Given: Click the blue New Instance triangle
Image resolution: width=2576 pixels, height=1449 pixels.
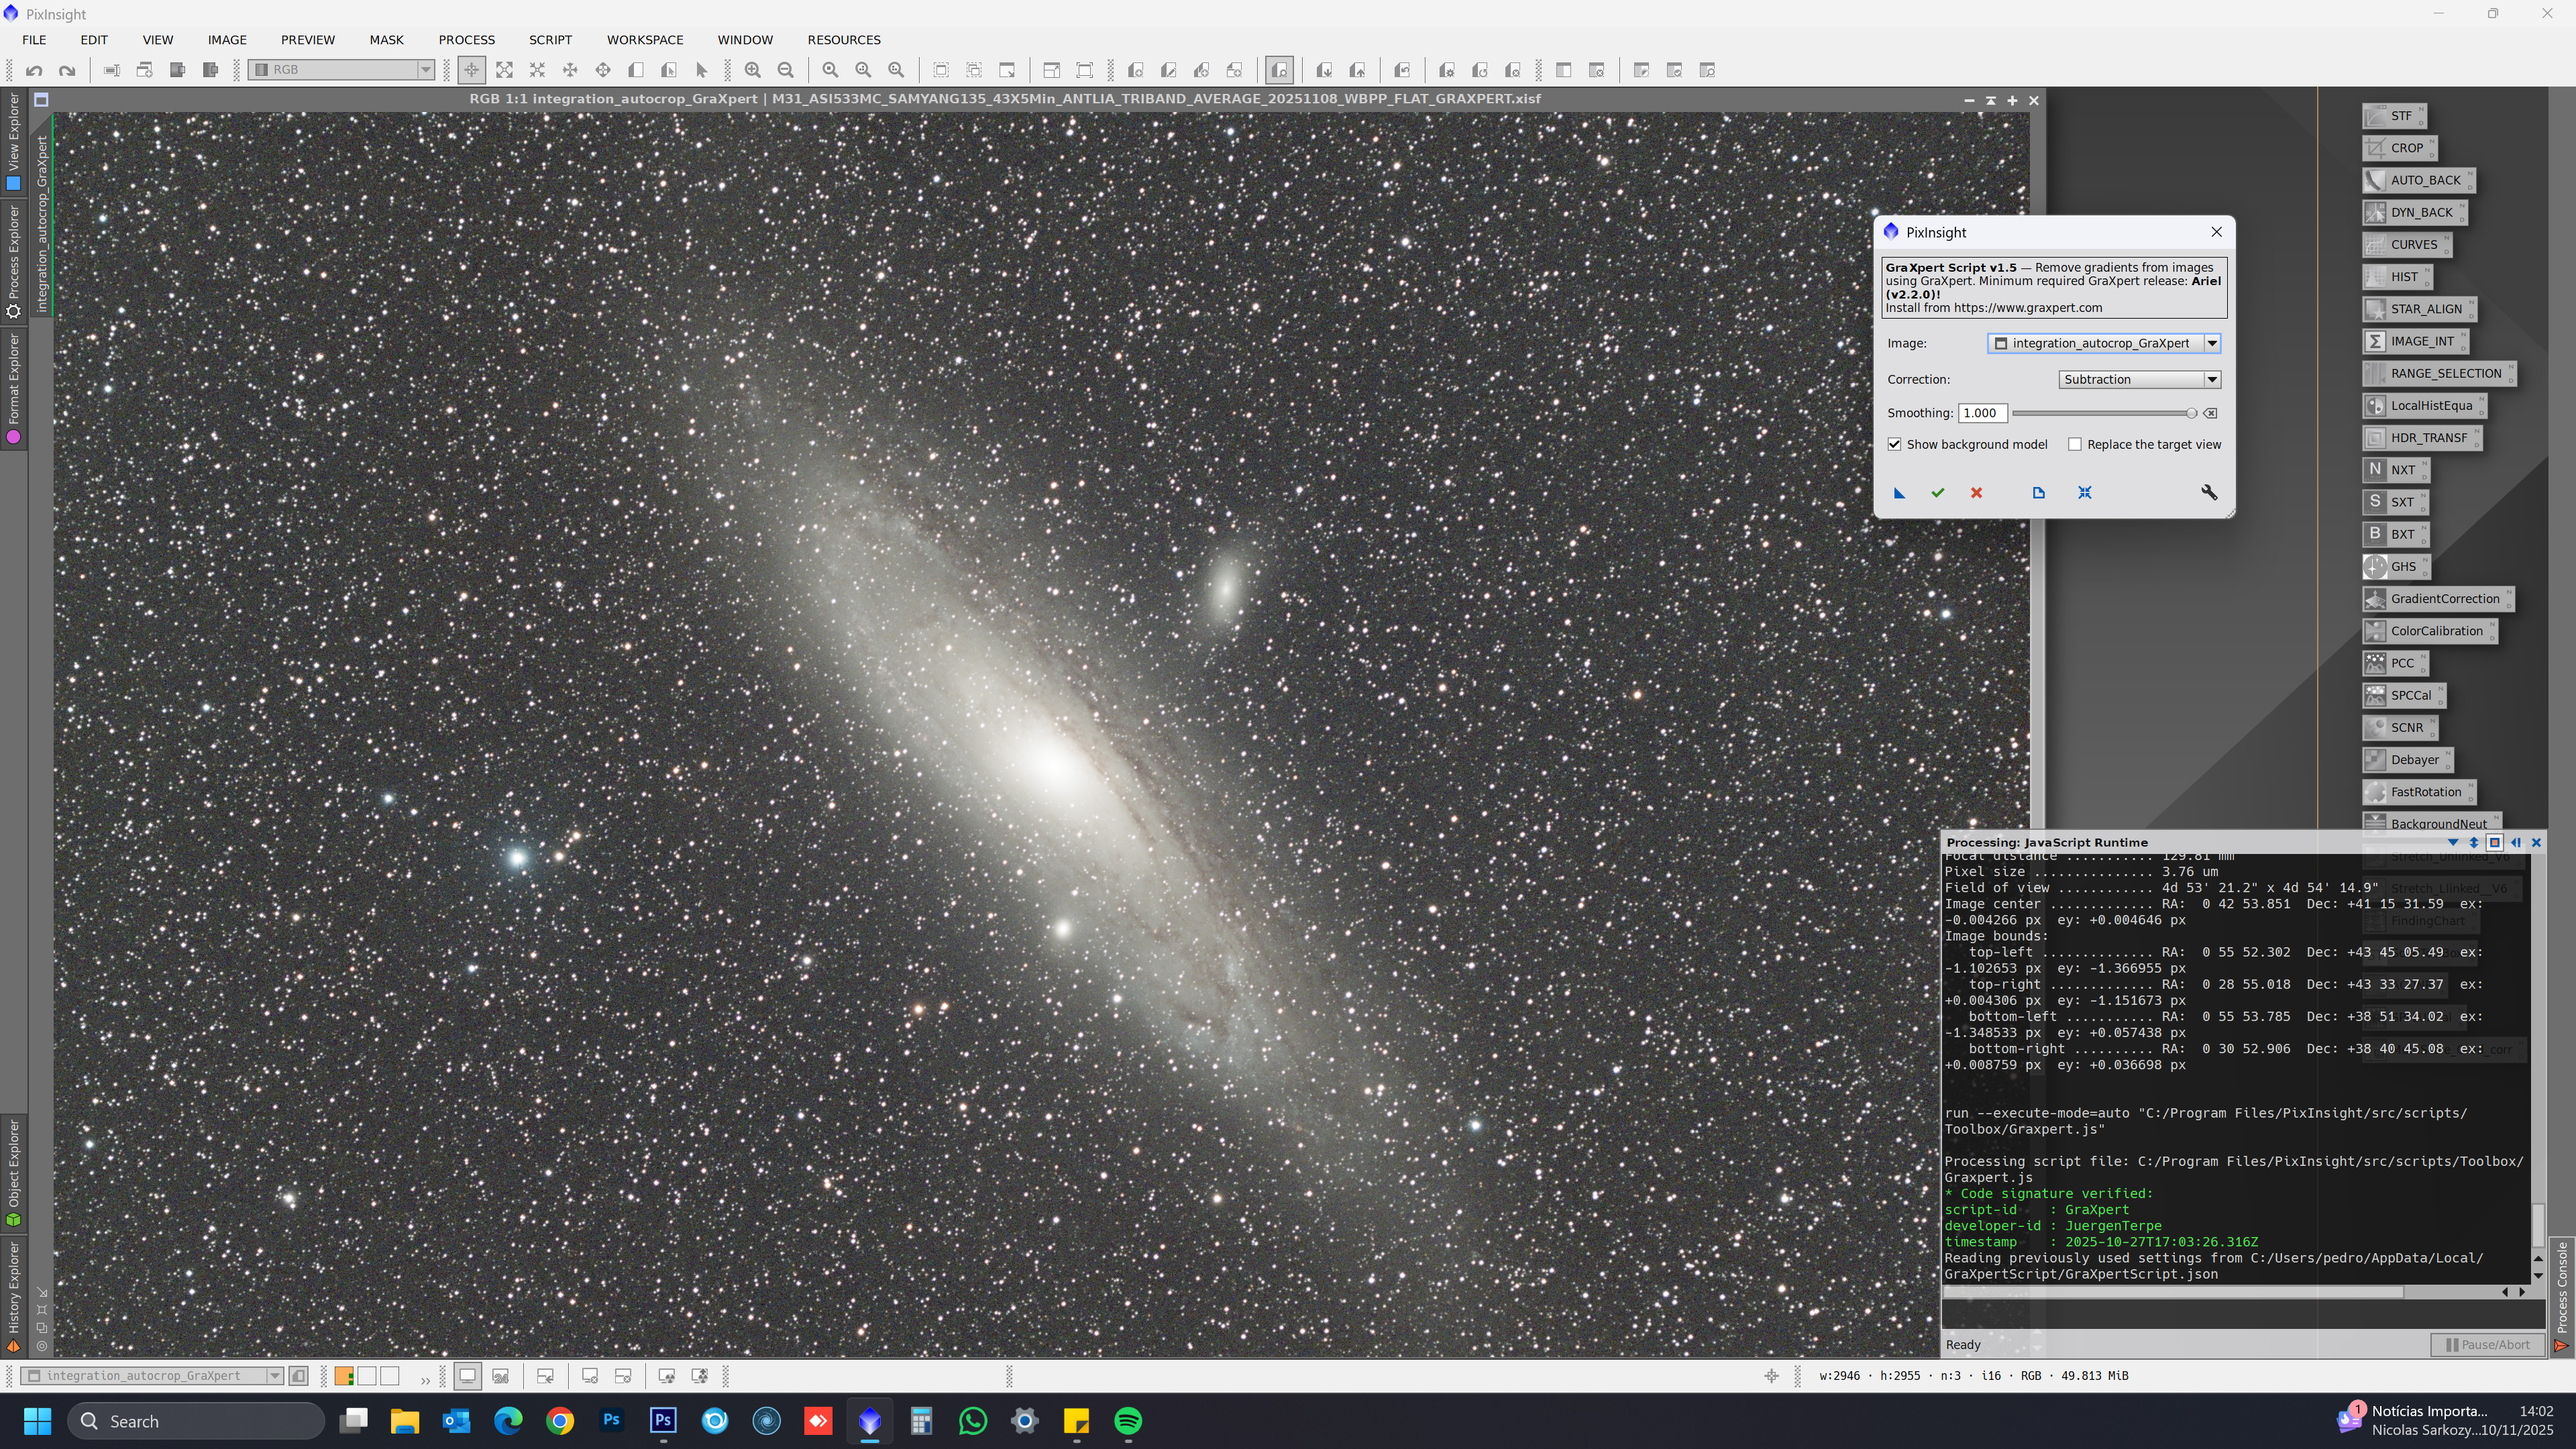Looking at the screenshot, I should 1899,493.
